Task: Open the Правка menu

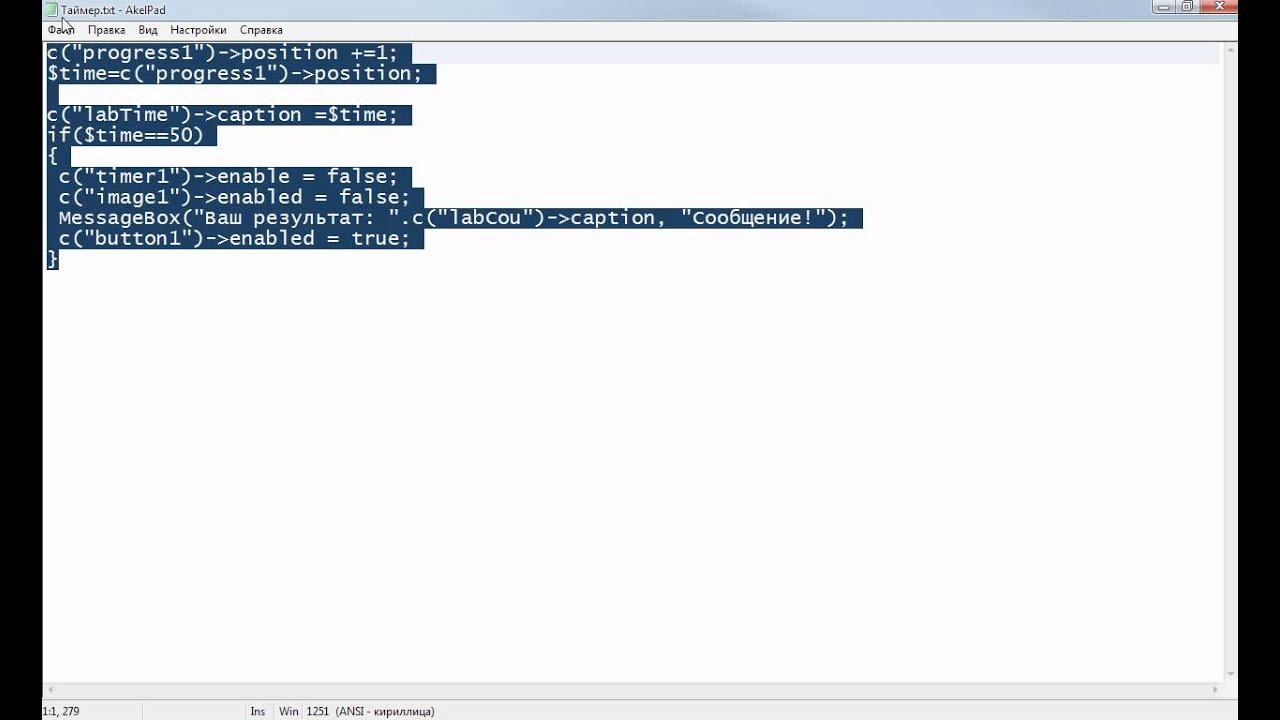Action: tap(106, 30)
